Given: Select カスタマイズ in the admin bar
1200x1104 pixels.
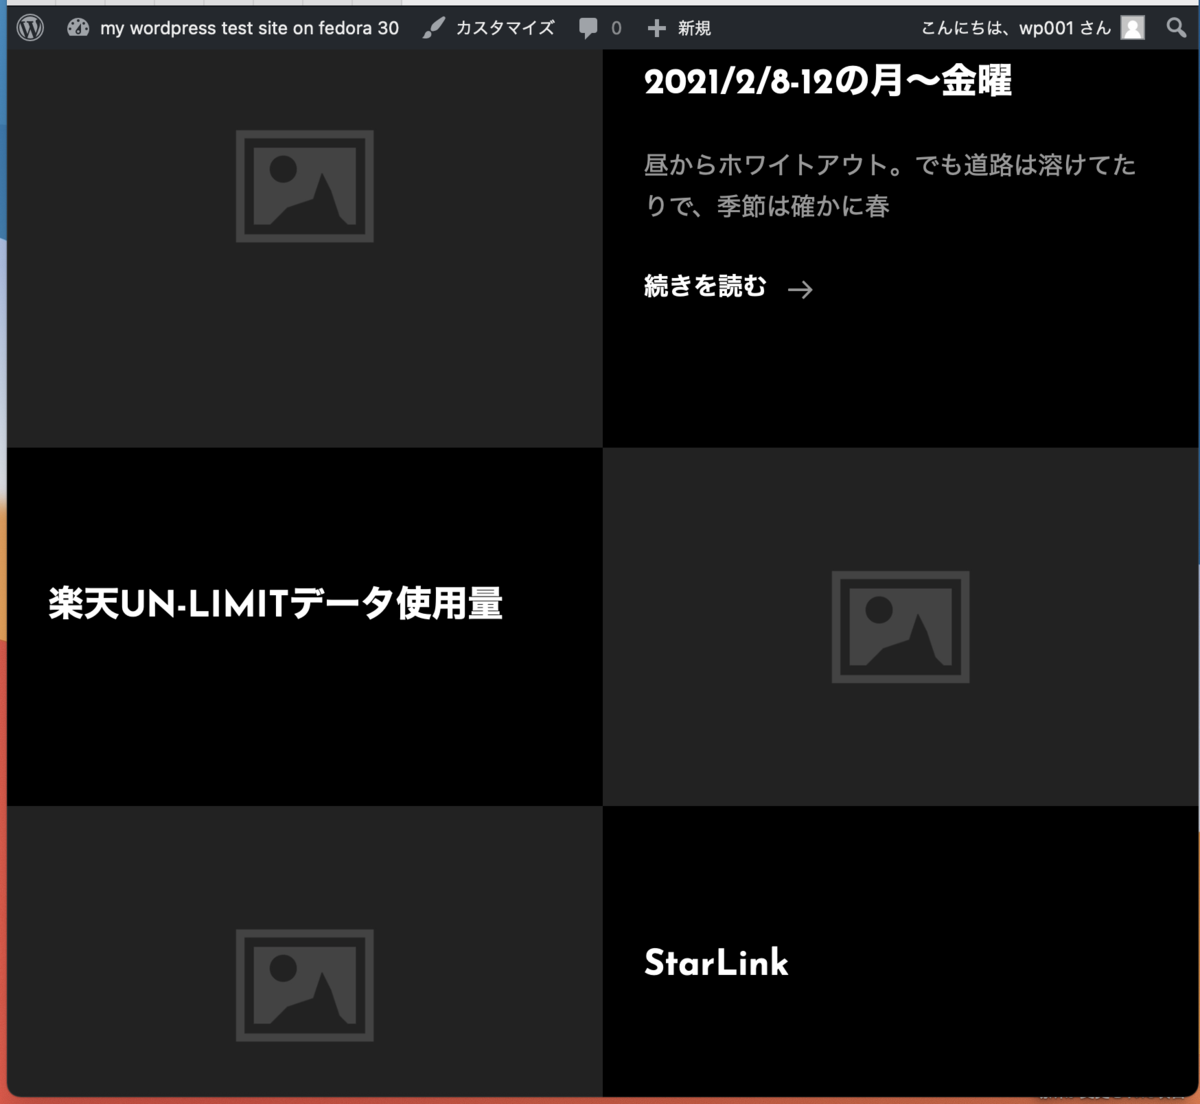Looking at the screenshot, I should (507, 27).
